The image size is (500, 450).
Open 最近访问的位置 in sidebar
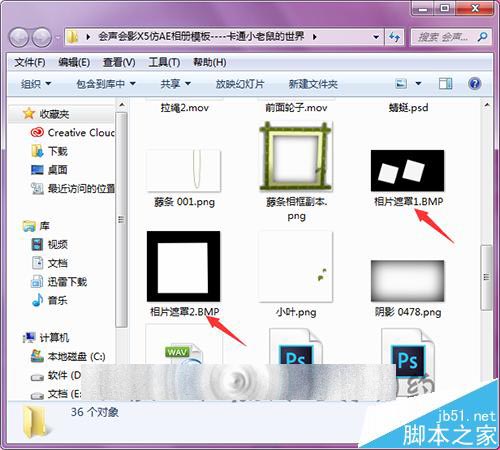73,189
